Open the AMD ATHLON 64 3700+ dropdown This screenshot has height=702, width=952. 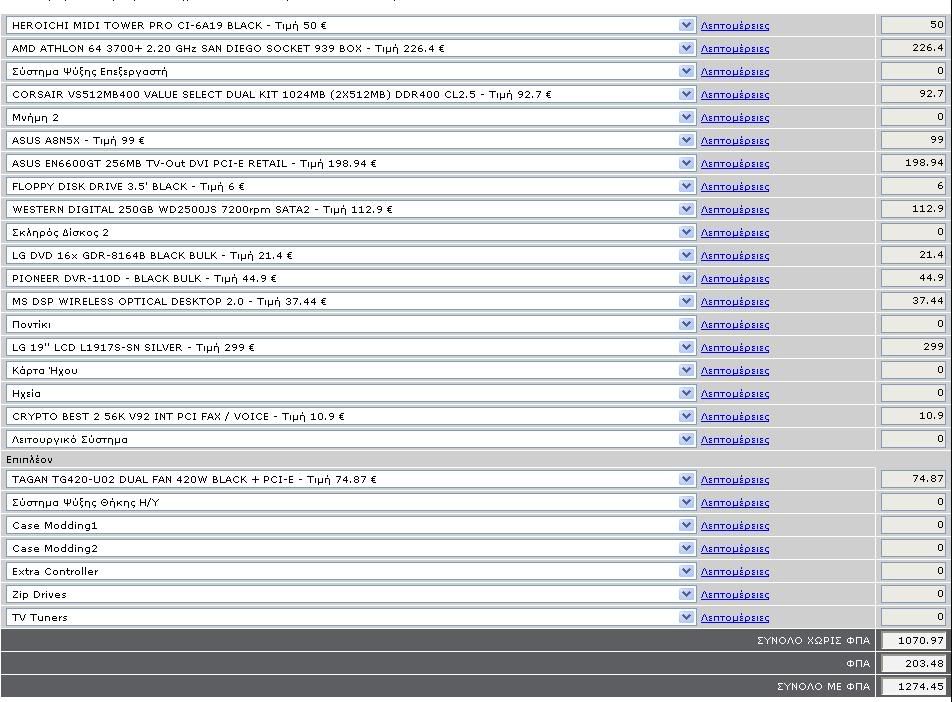pyautogui.click(x=350, y=49)
